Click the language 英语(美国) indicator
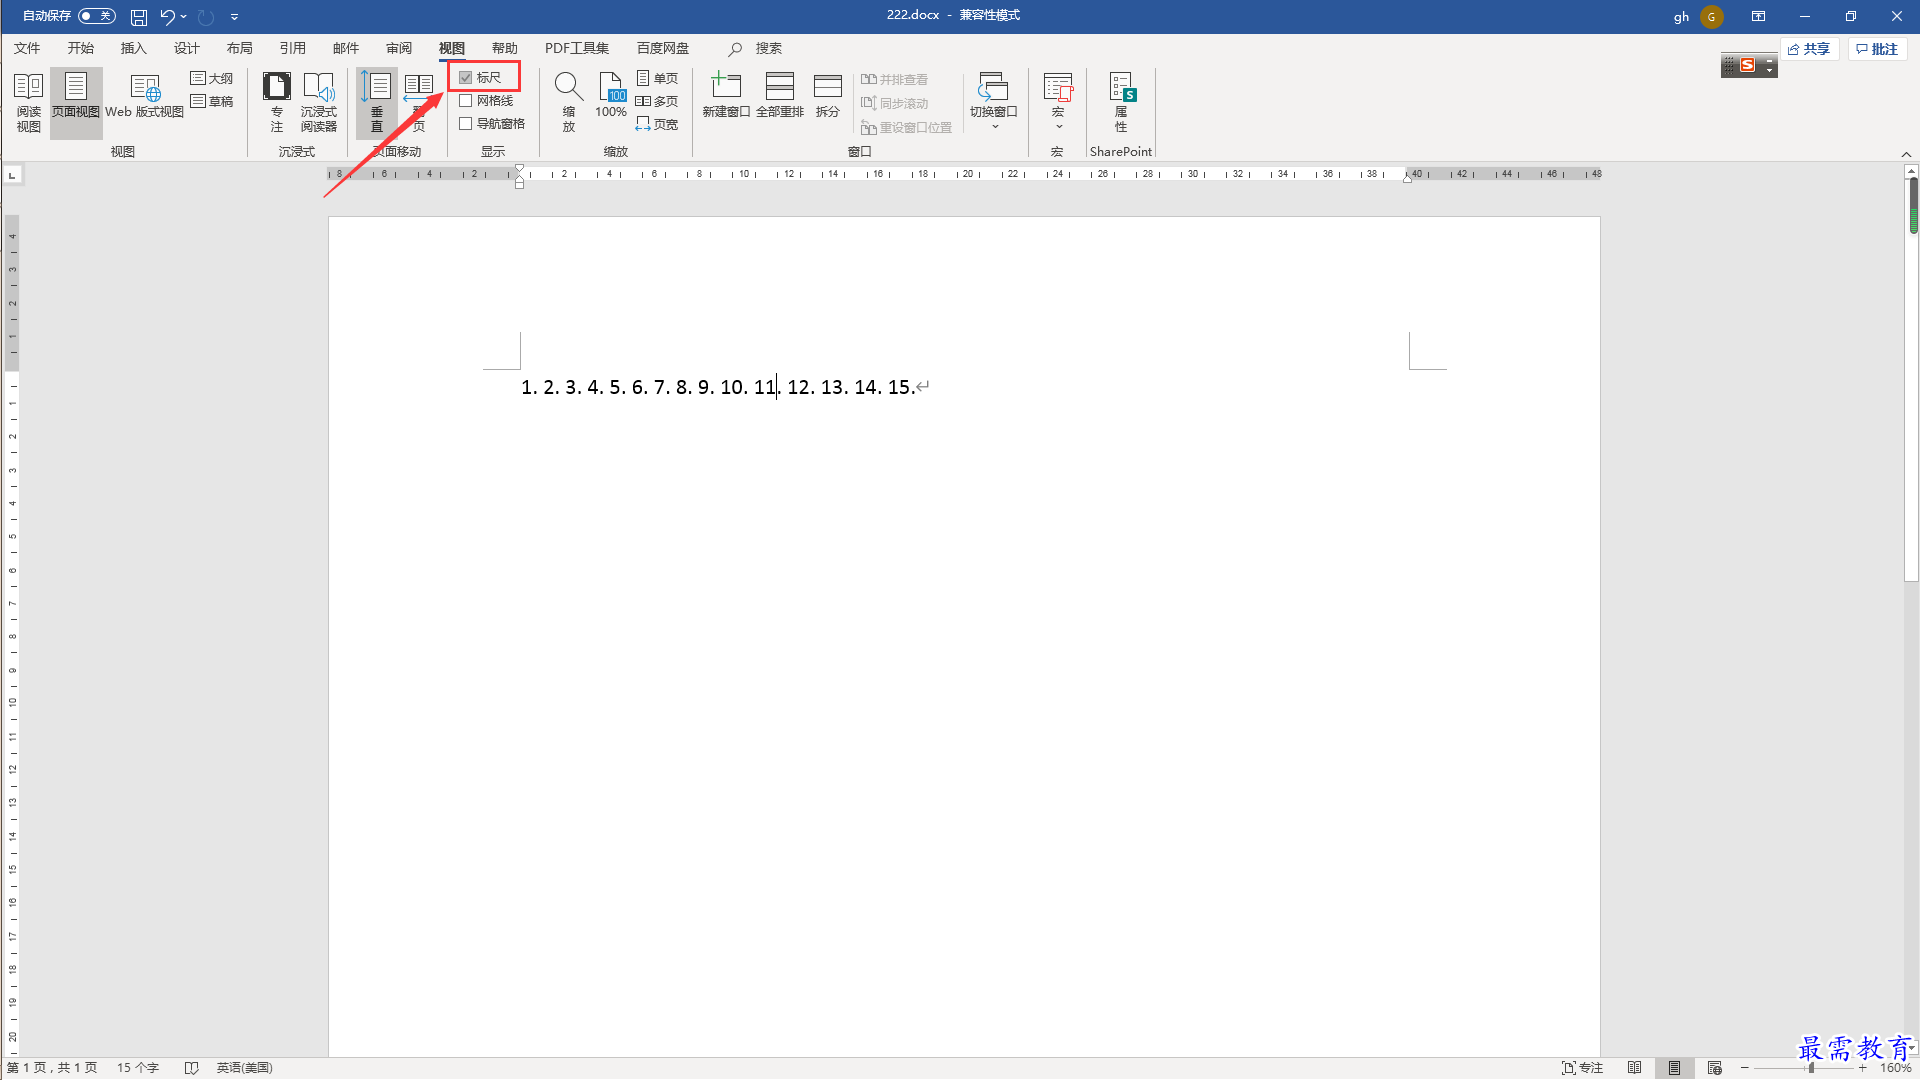Screen dimensions: 1920x1080 point(244,1068)
